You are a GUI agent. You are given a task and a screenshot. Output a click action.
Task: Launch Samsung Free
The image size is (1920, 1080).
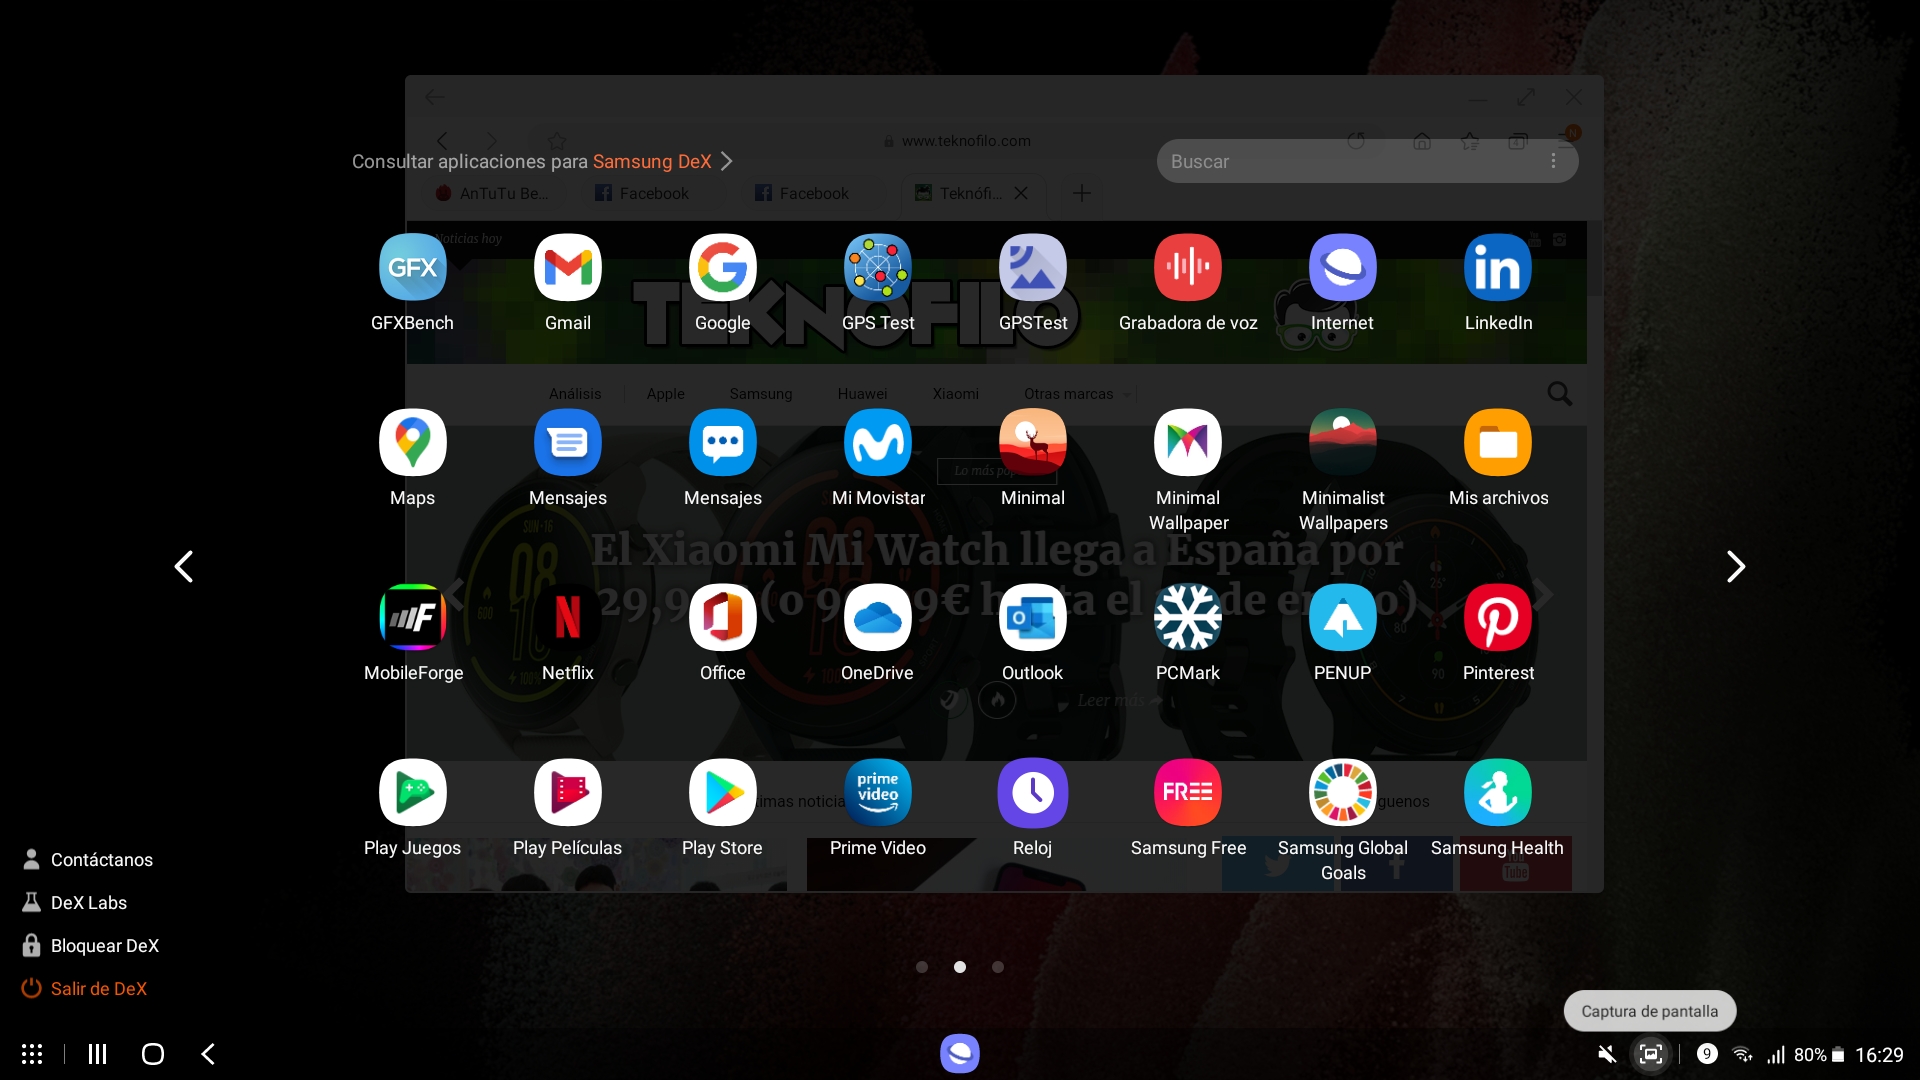(x=1187, y=793)
